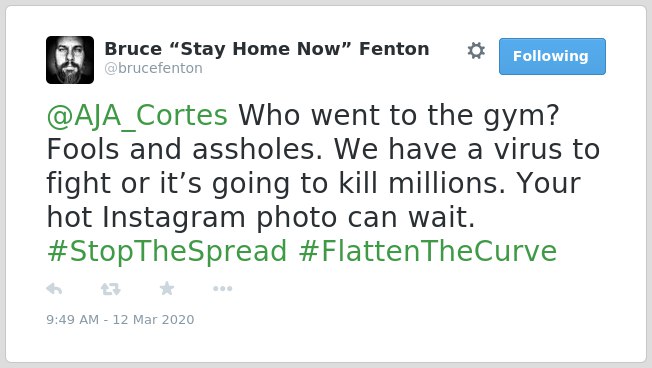Reply to the tweet with the arrow icon
Screen dimensions: 652x368
54,289
